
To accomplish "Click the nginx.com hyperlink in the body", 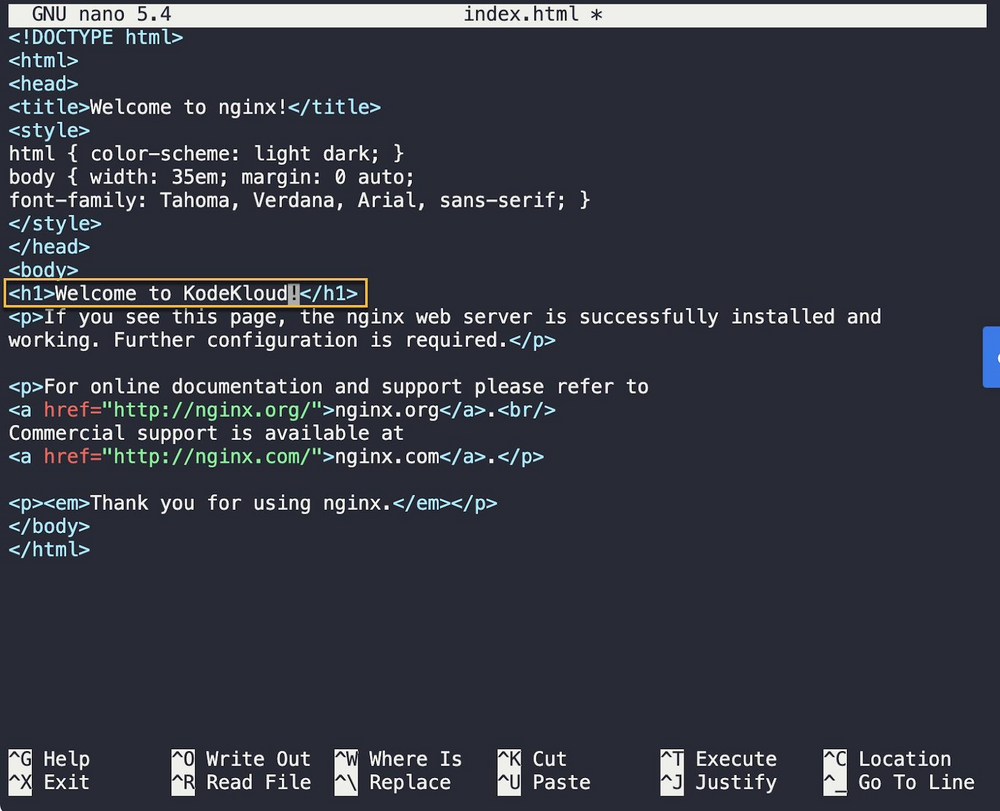I will click(385, 456).
